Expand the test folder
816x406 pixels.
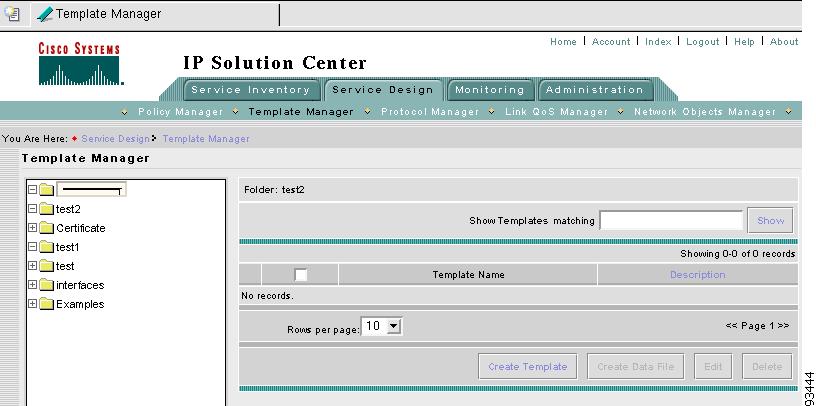click(x=32, y=265)
